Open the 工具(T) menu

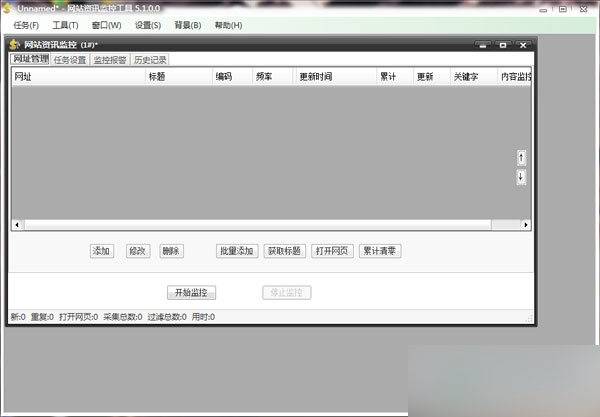[x=65, y=25]
